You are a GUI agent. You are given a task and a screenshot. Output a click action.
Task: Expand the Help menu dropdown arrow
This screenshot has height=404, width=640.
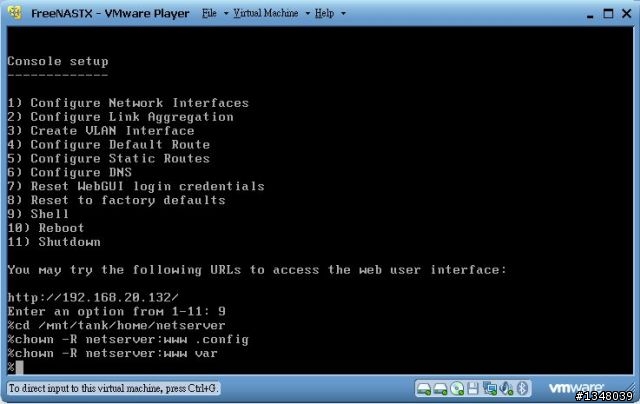click(343, 13)
